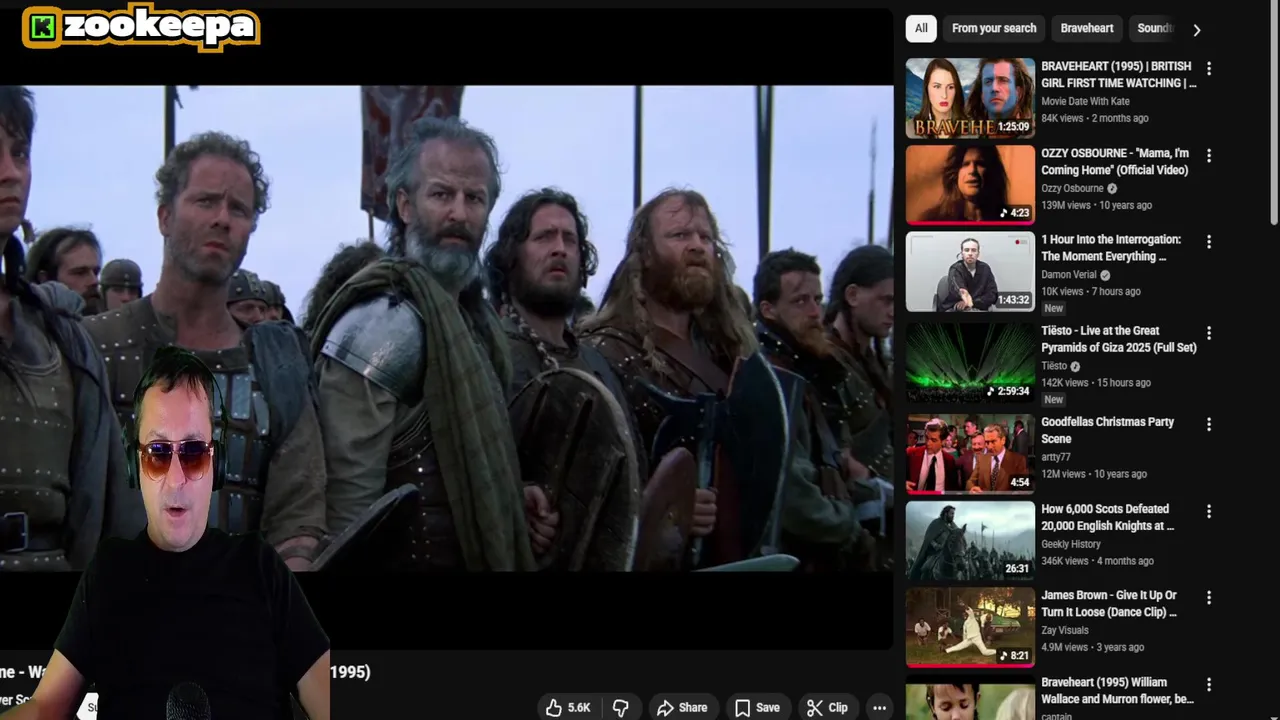Open options menu for Tiësto video
The height and width of the screenshot is (720, 1280).
pos(1208,333)
